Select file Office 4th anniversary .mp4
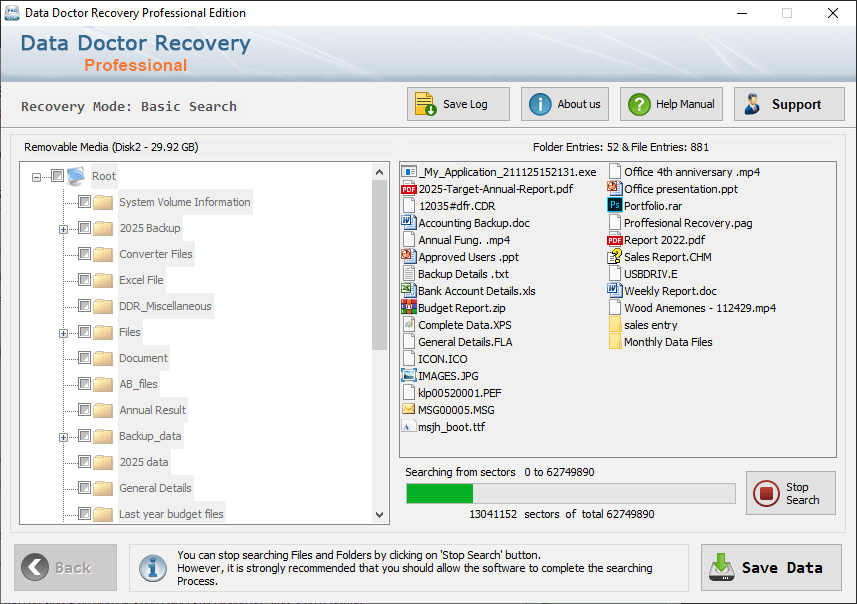 [x=692, y=172]
